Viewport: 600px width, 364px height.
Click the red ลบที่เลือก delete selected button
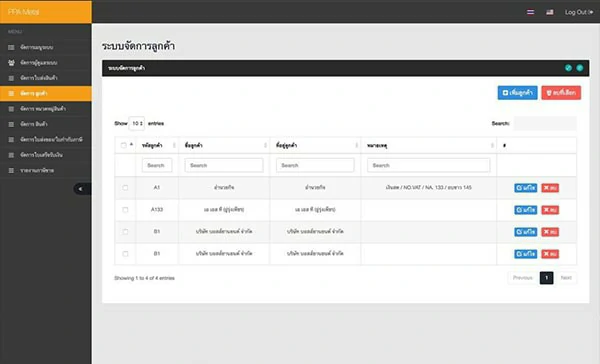coord(561,93)
